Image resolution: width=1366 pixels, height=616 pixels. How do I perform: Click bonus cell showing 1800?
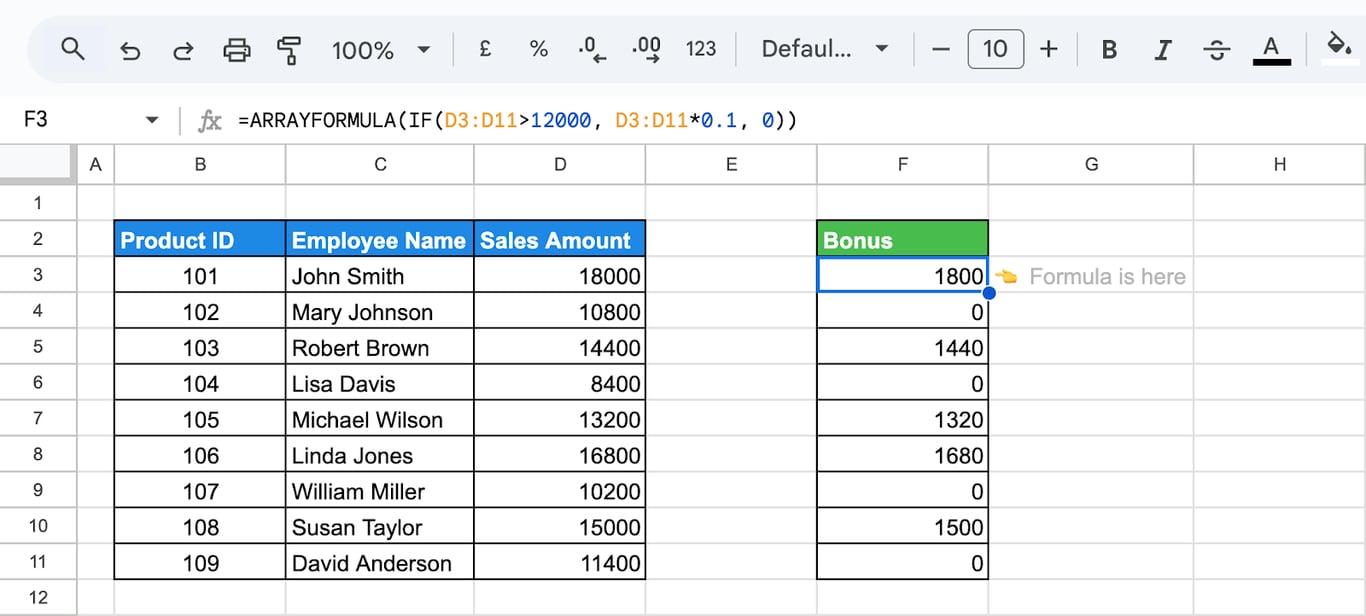coord(903,275)
